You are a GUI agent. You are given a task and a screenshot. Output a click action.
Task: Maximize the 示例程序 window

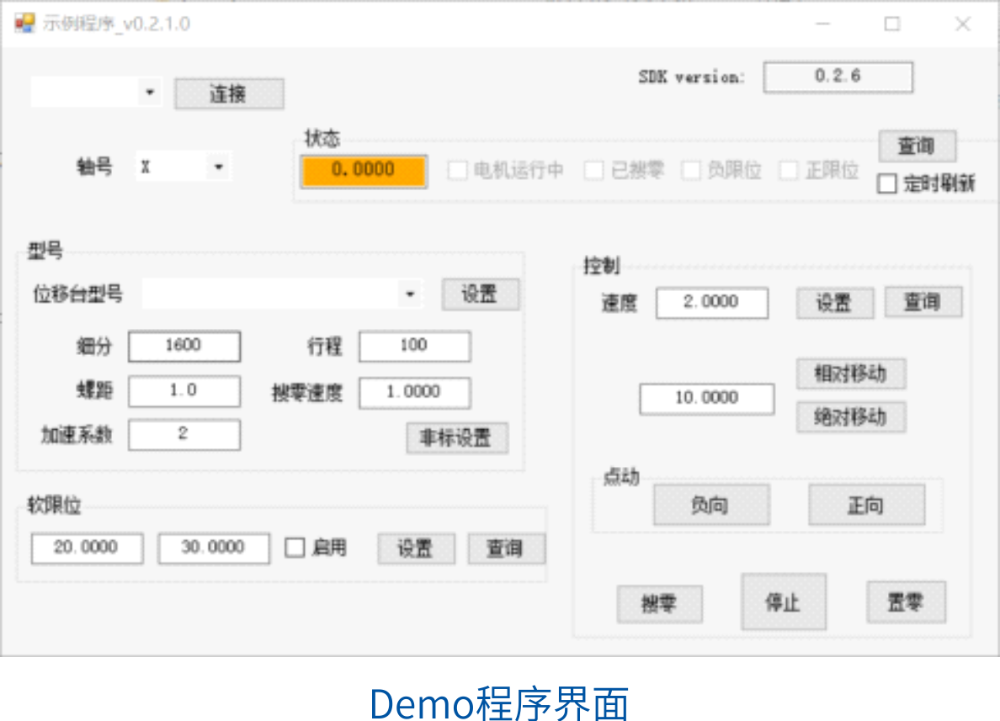coord(892,24)
